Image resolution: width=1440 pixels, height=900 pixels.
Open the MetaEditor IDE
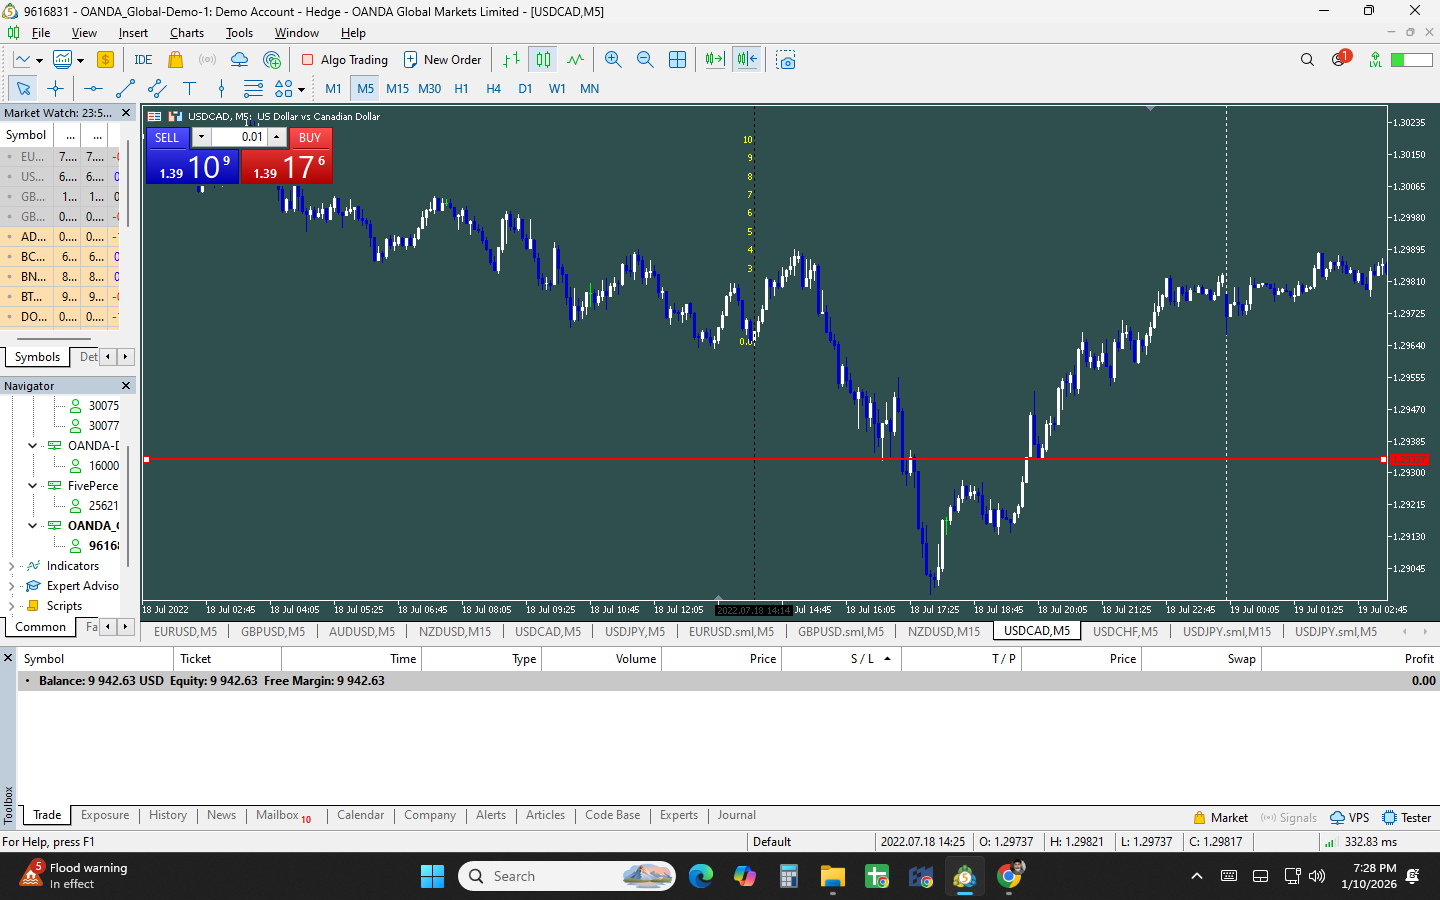(x=143, y=60)
